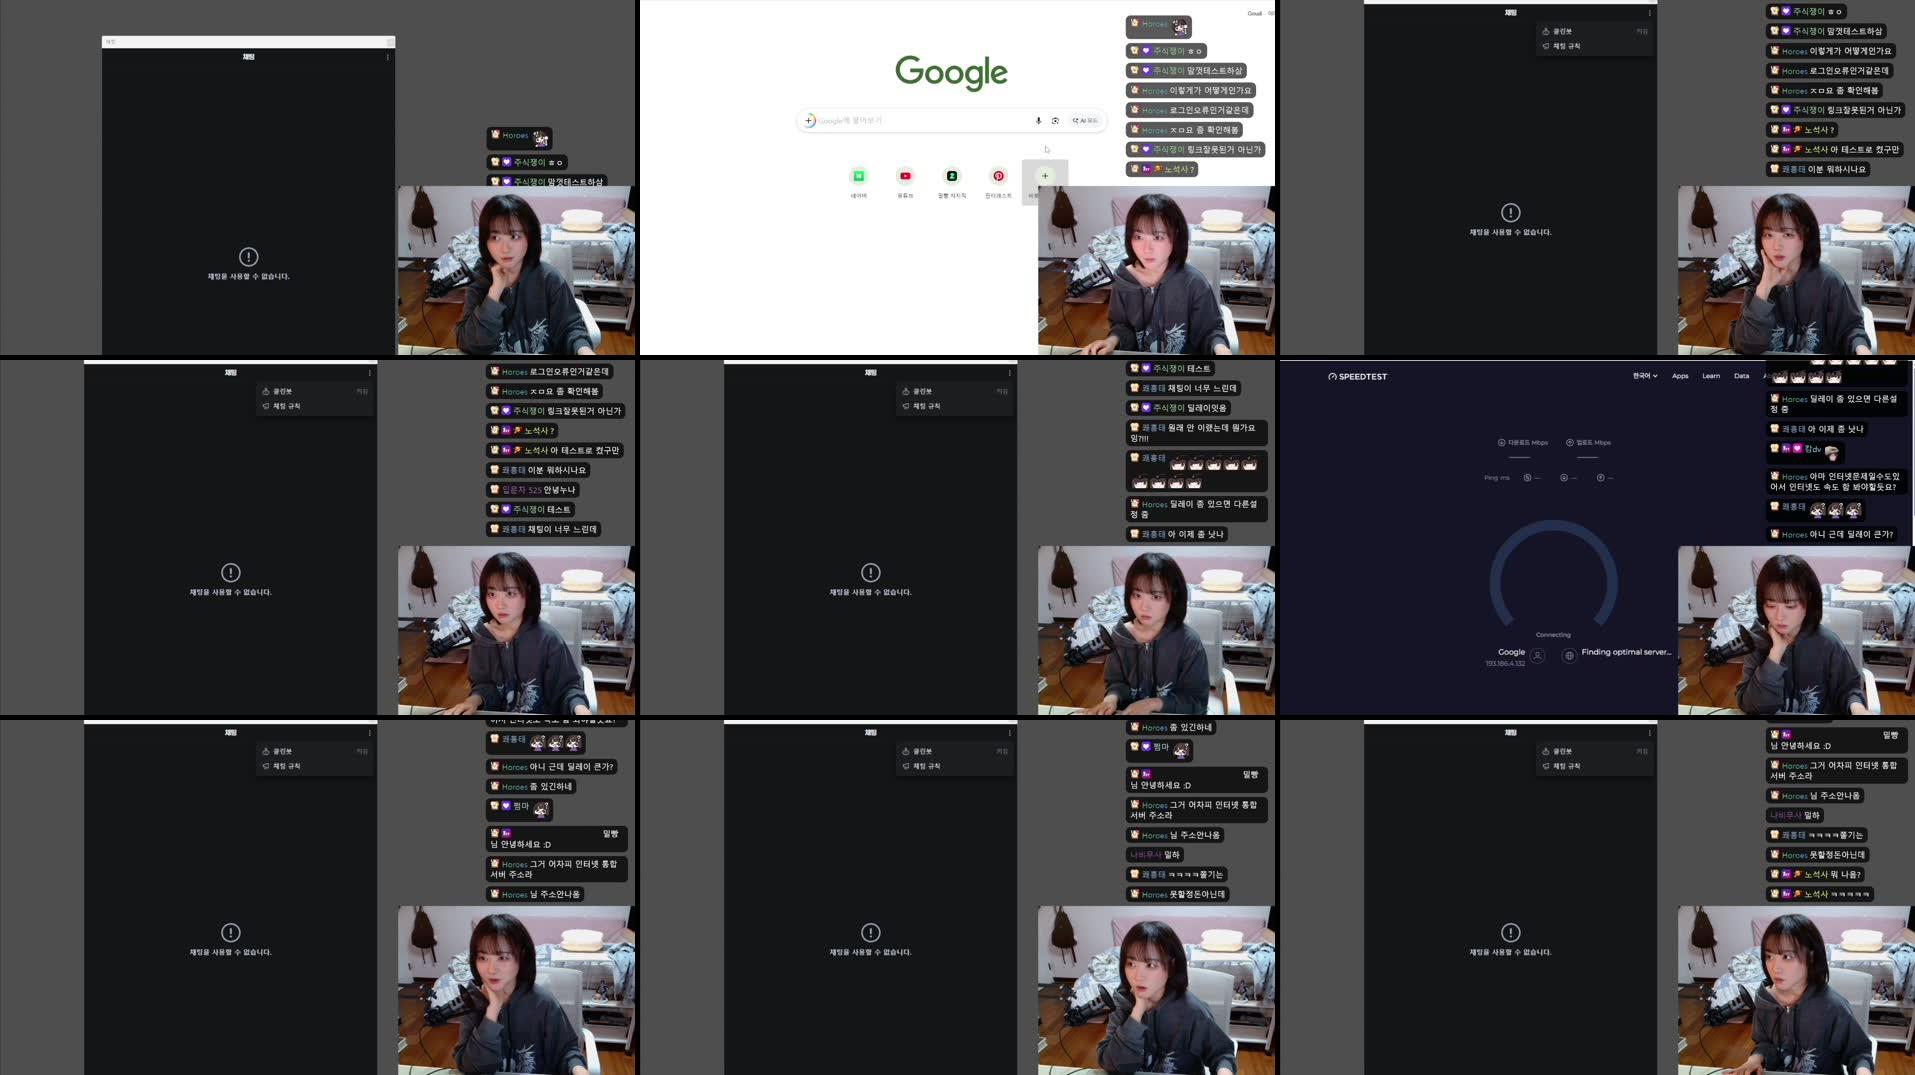Image resolution: width=1915 pixels, height=1075 pixels.
Task: Click the add shortcut plus icon
Action: 1044,178
